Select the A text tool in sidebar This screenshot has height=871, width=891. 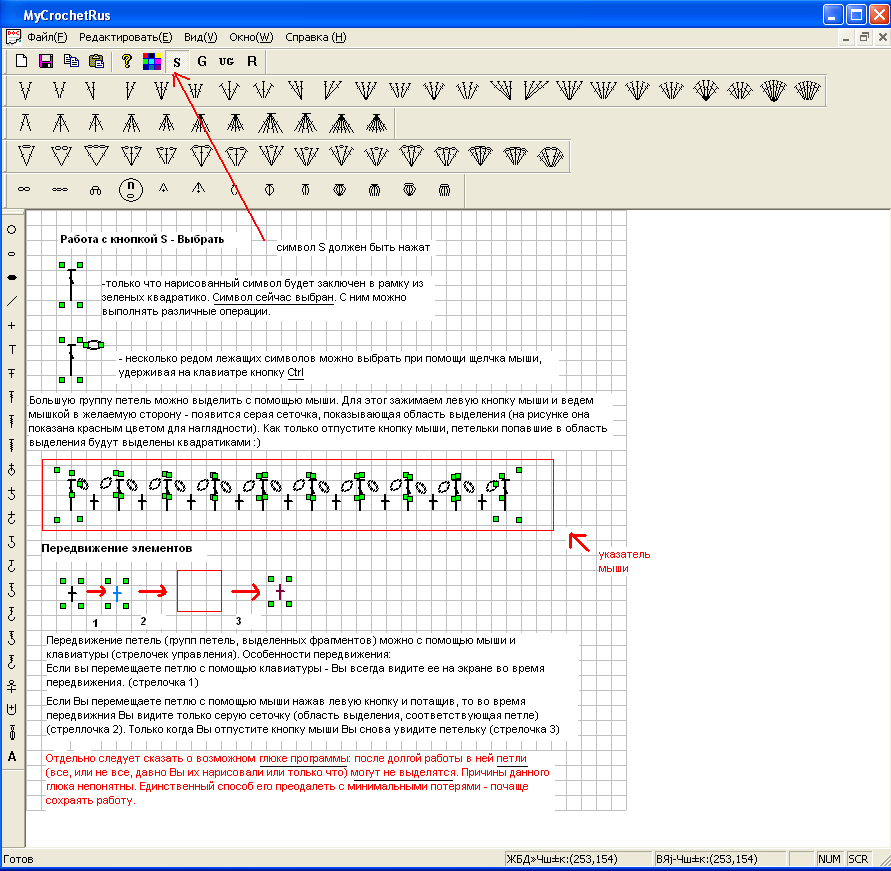click(11, 756)
